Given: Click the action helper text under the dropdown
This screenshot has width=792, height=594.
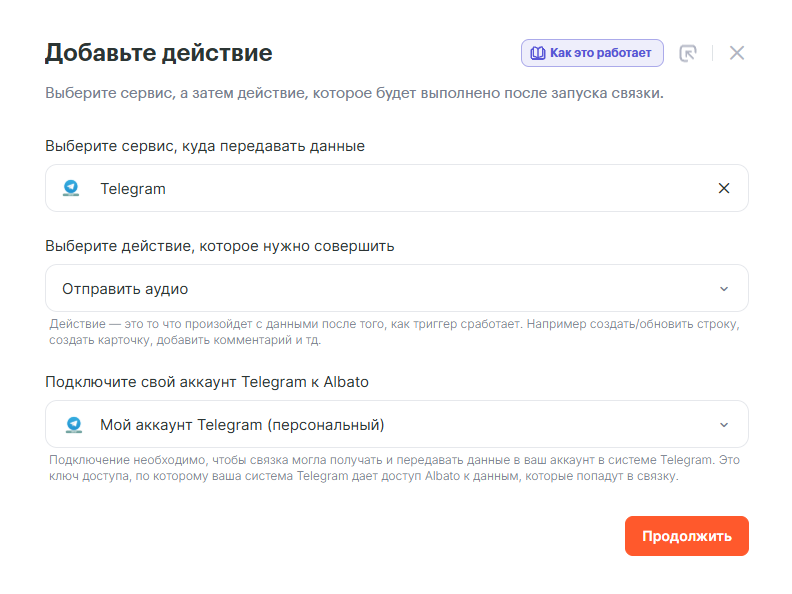Looking at the screenshot, I should 395,333.
